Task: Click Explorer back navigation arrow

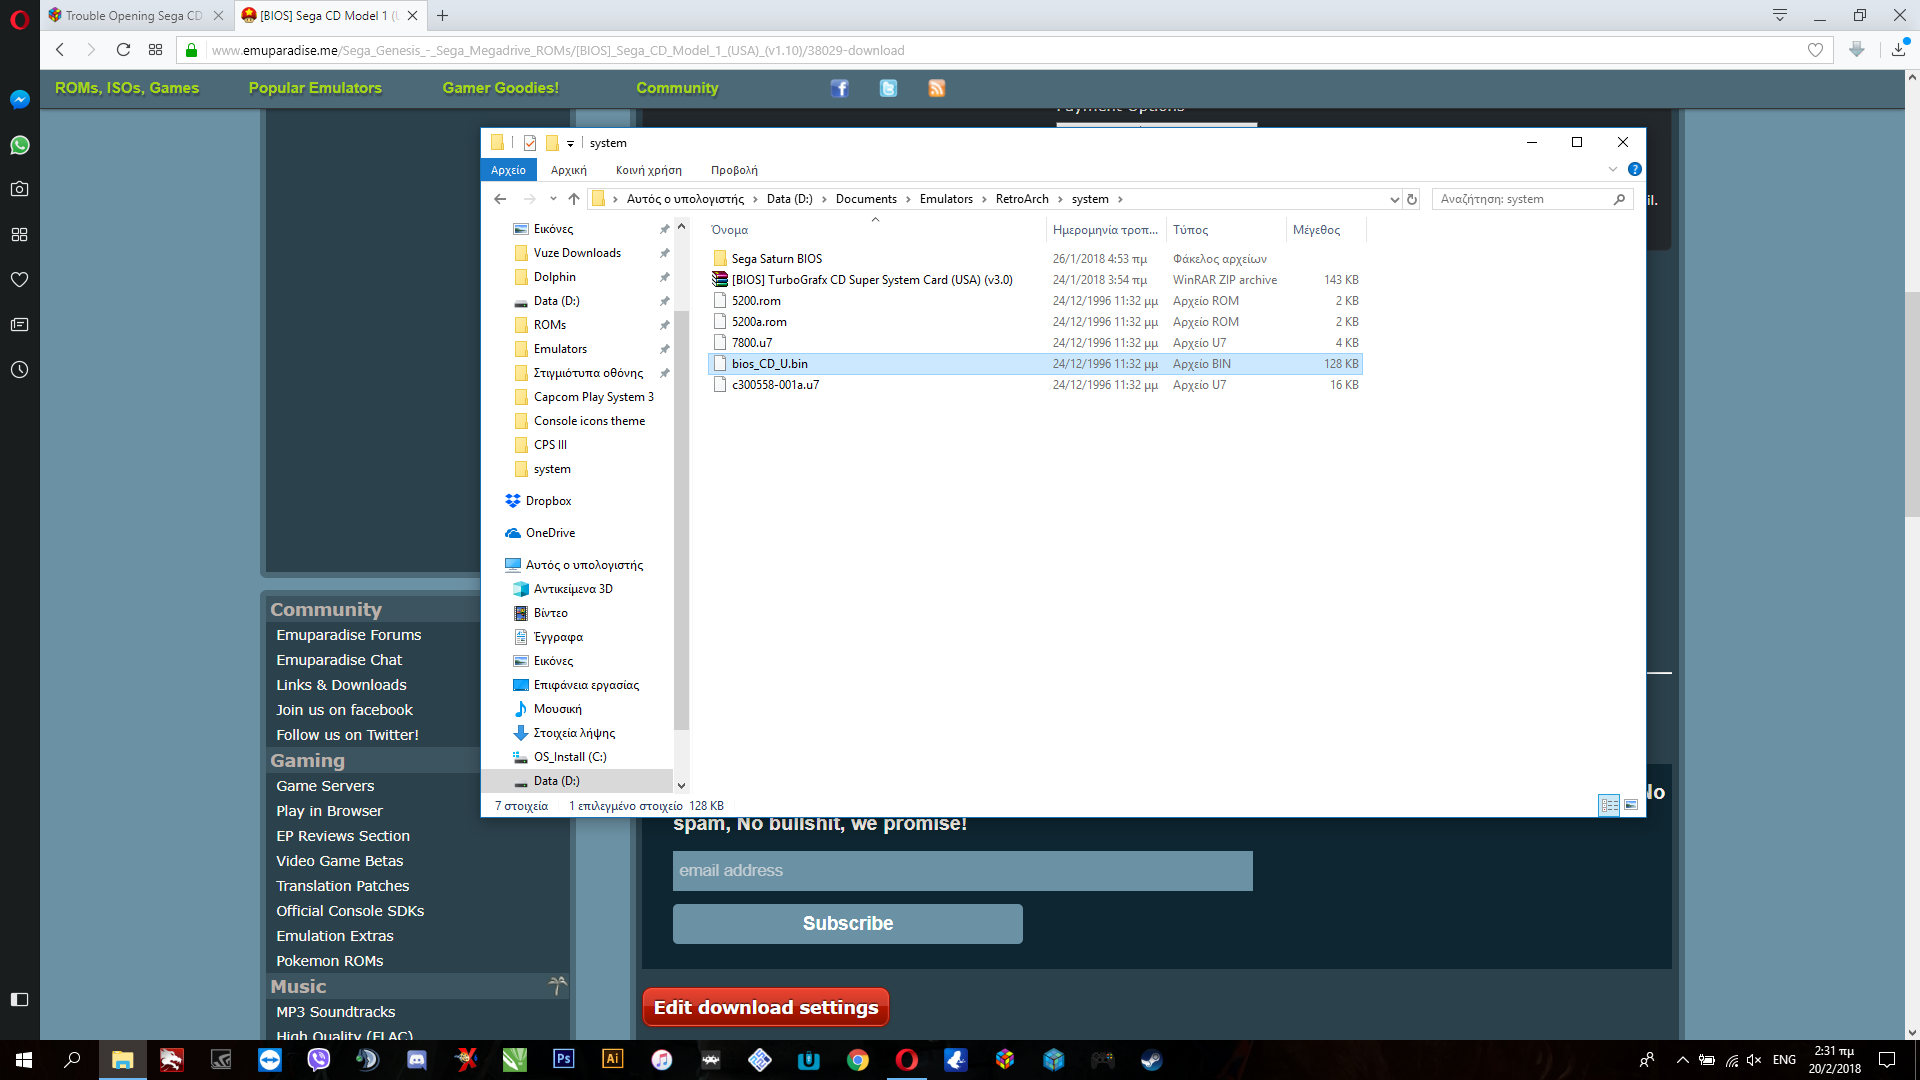Action: tap(500, 199)
